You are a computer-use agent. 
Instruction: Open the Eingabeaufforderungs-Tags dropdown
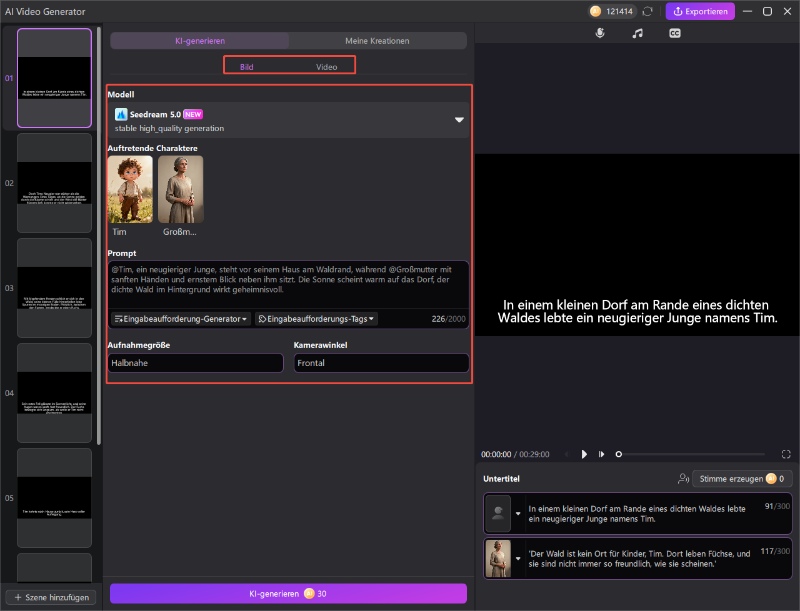(316, 319)
